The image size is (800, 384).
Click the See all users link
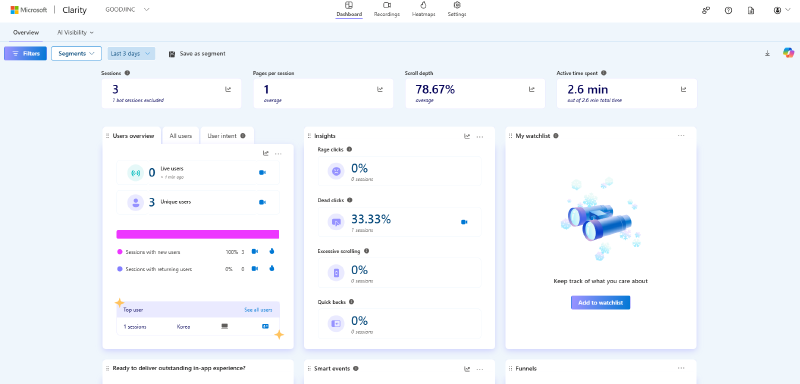tap(258, 310)
